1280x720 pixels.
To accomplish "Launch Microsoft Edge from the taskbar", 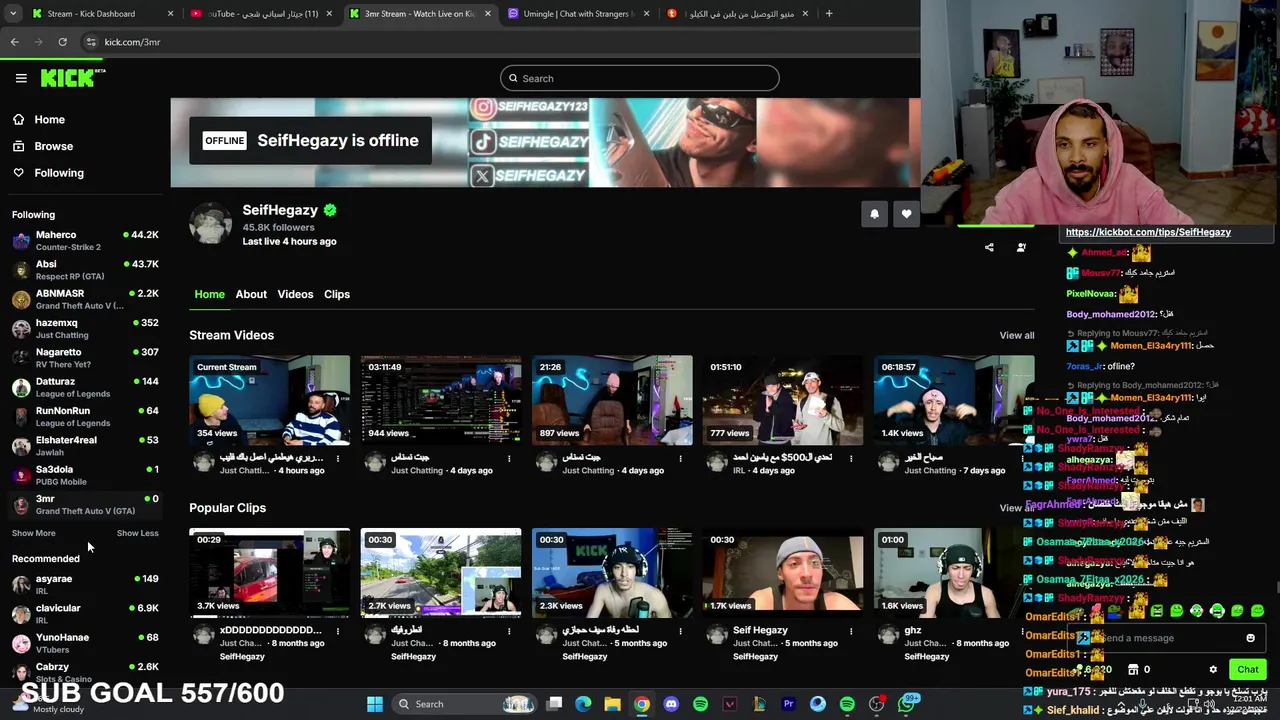I will (584, 704).
